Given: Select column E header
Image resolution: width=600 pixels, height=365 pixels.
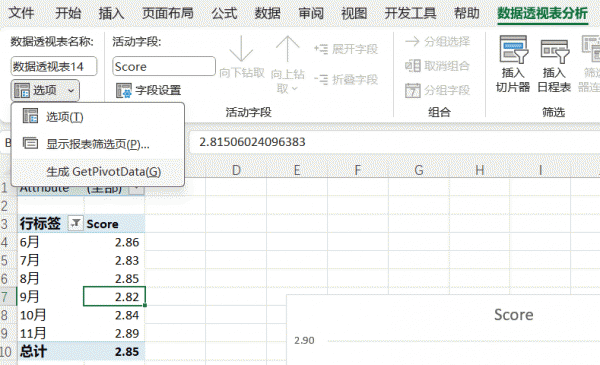Looking at the screenshot, I should [297, 170].
